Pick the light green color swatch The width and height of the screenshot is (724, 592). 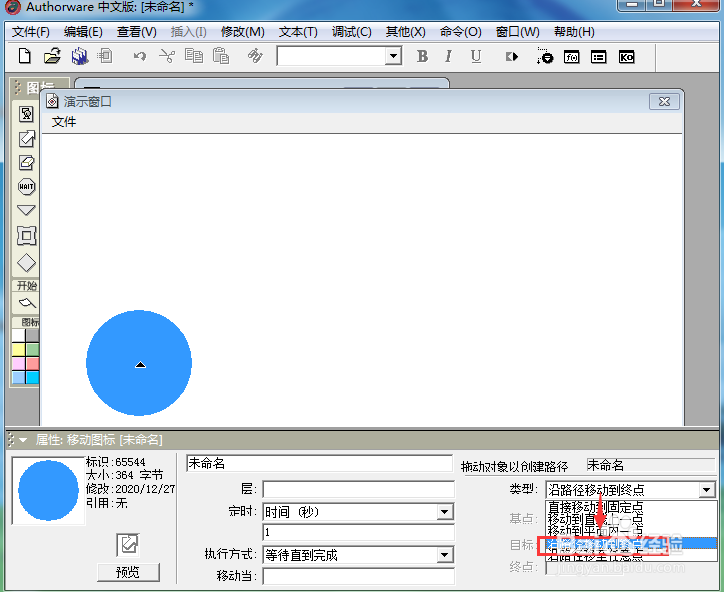[32, 350]
